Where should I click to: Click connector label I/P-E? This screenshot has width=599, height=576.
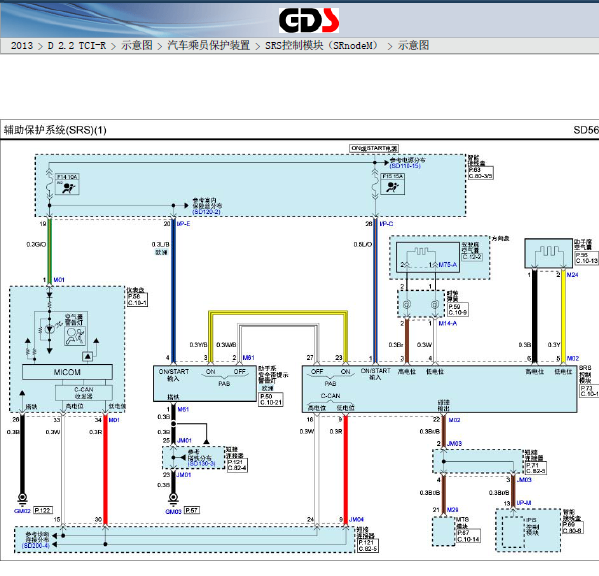[183, 224]
